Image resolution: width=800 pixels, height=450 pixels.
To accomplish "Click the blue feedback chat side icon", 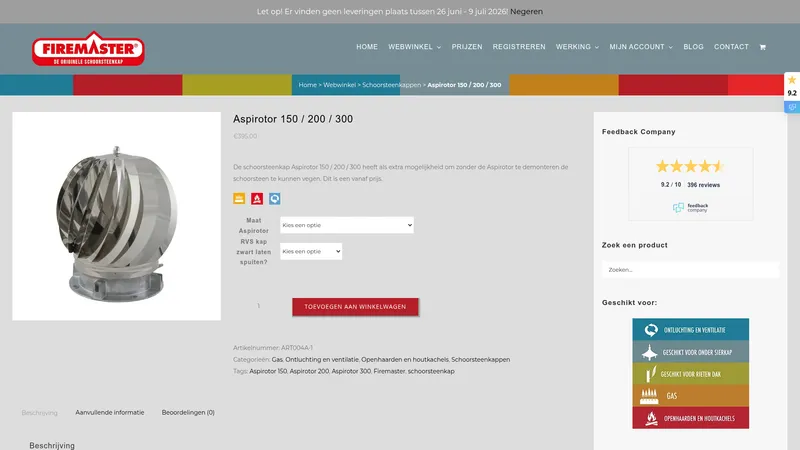I will point(792,107).
